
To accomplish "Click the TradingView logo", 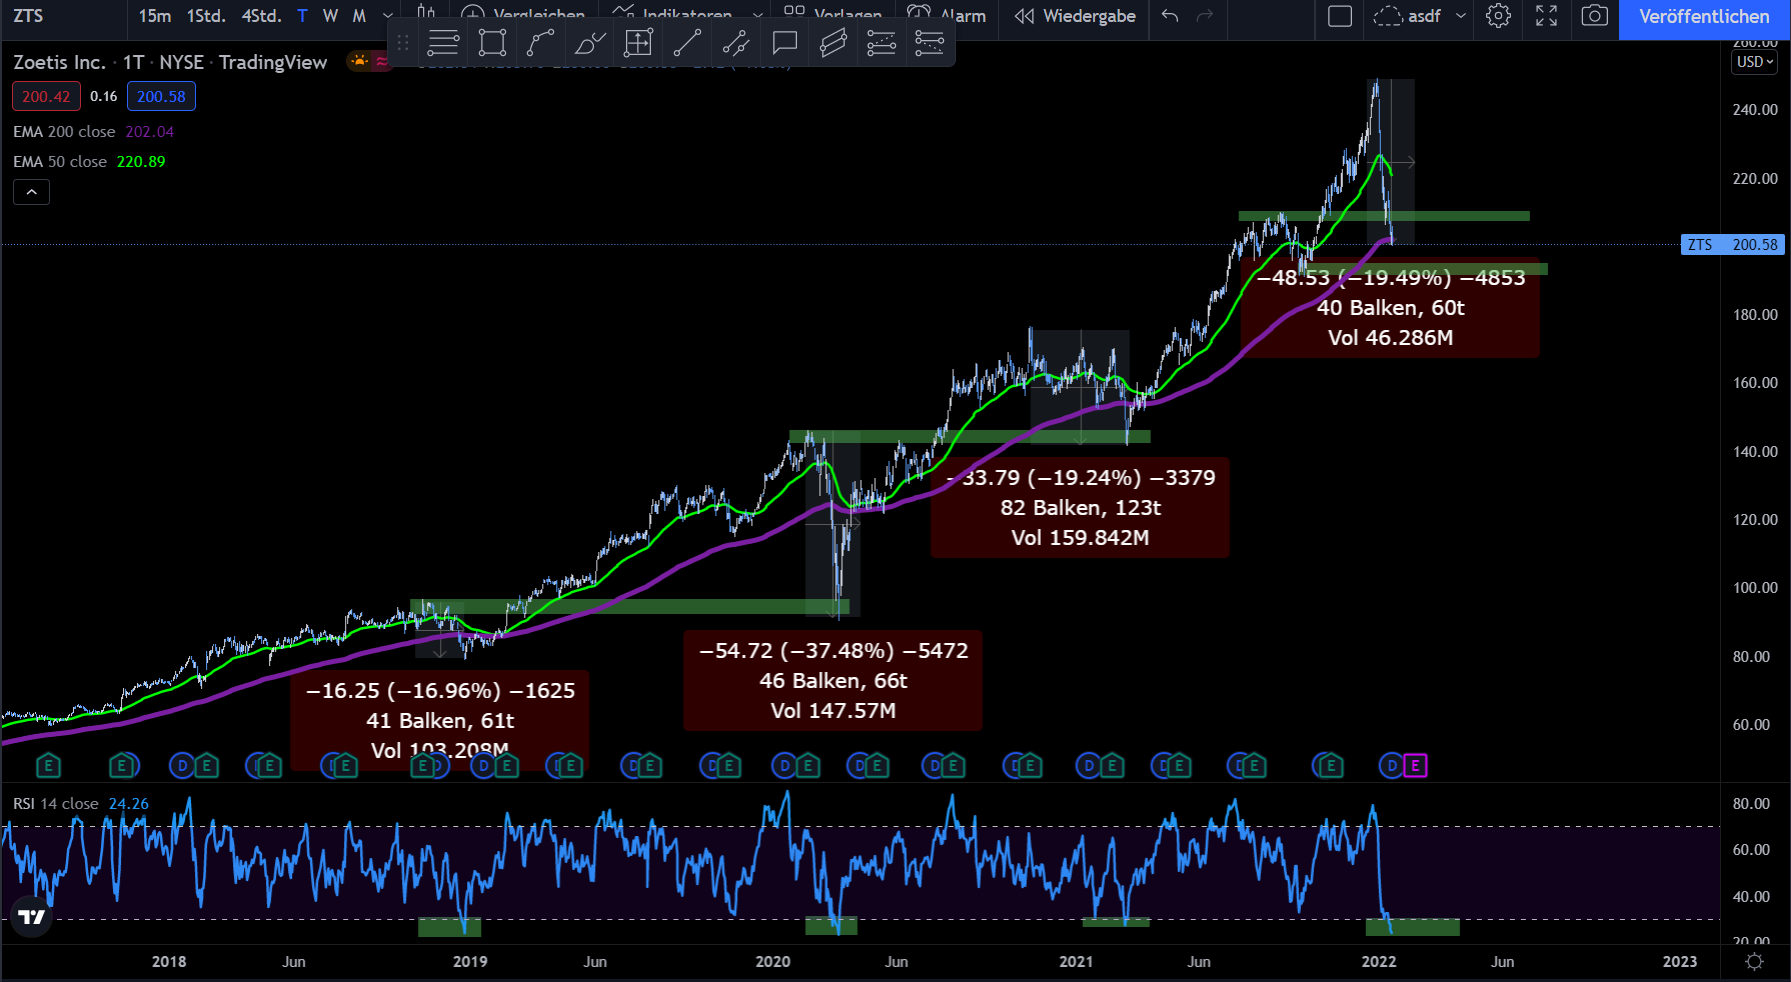I will tap(32, 917).
